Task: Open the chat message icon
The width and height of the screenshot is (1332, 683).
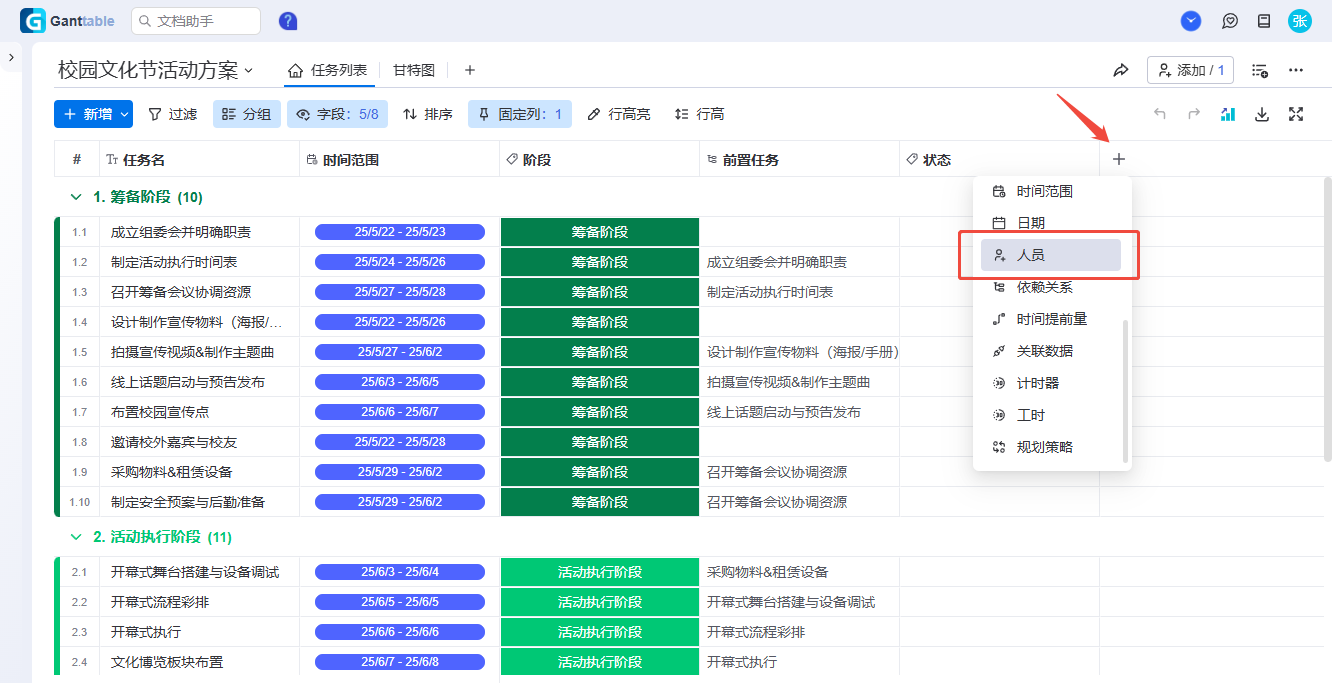Action: click(x=1230, y=21)
